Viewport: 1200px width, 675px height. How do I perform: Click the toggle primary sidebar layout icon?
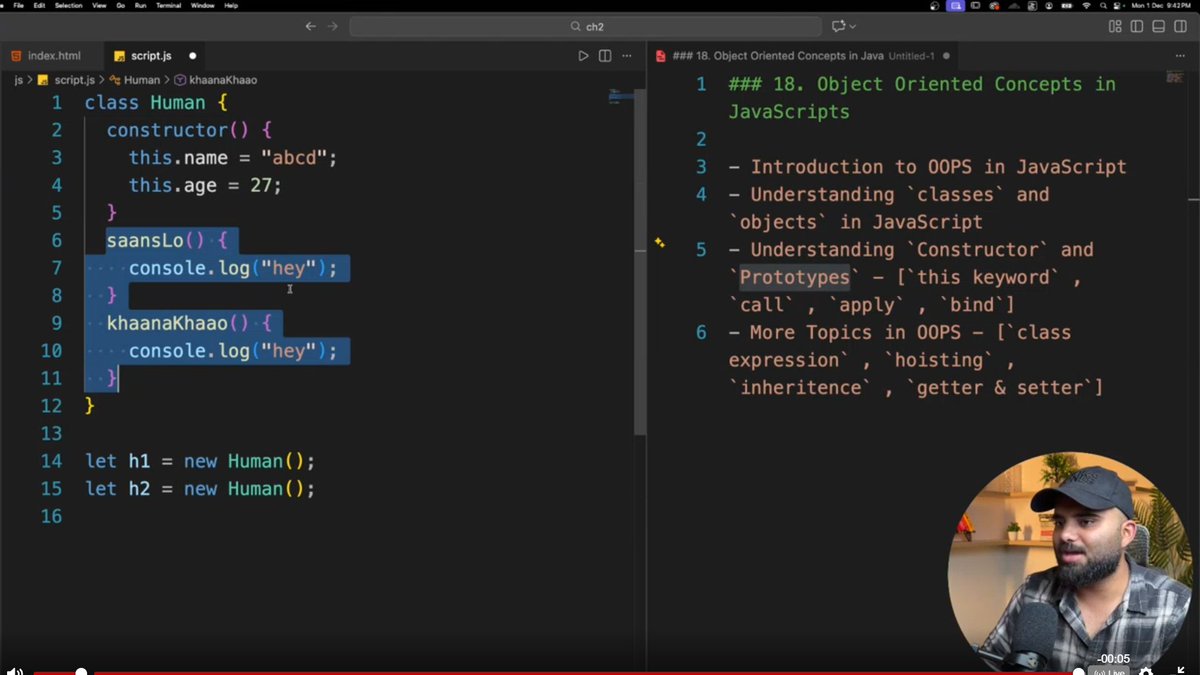coord(1137,26)
